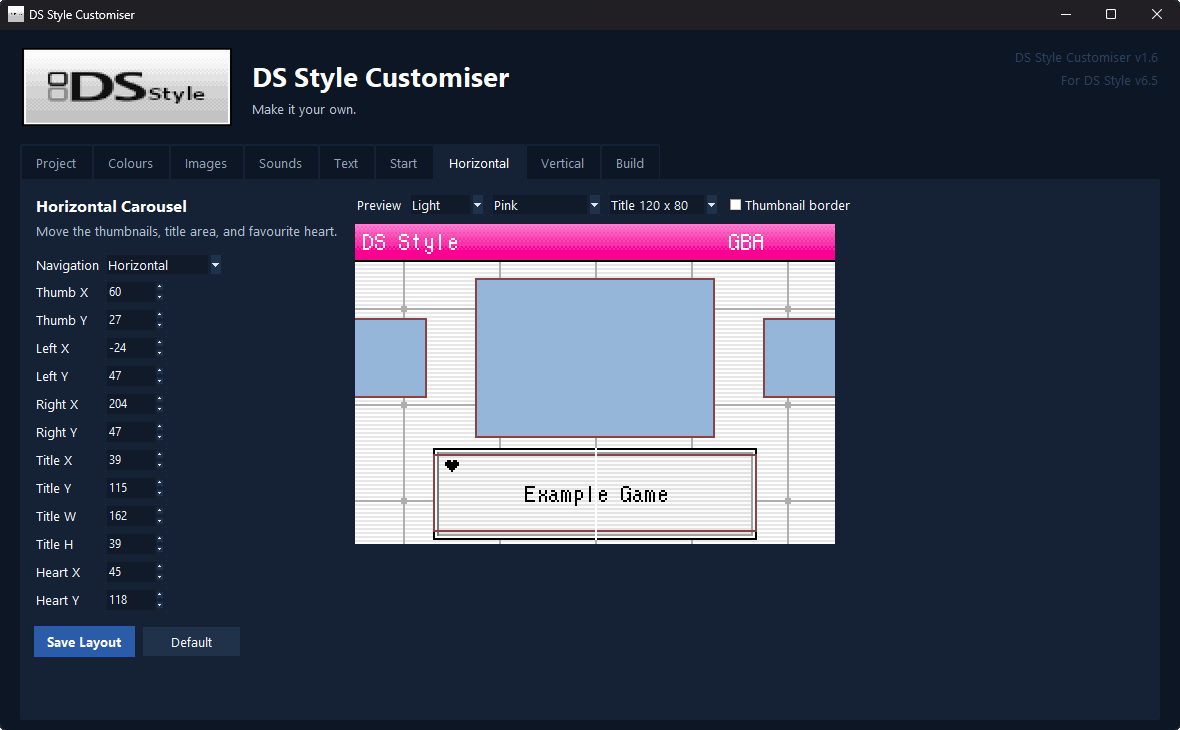
Task: Click the left thumbnail in preview
Action: 391,357
